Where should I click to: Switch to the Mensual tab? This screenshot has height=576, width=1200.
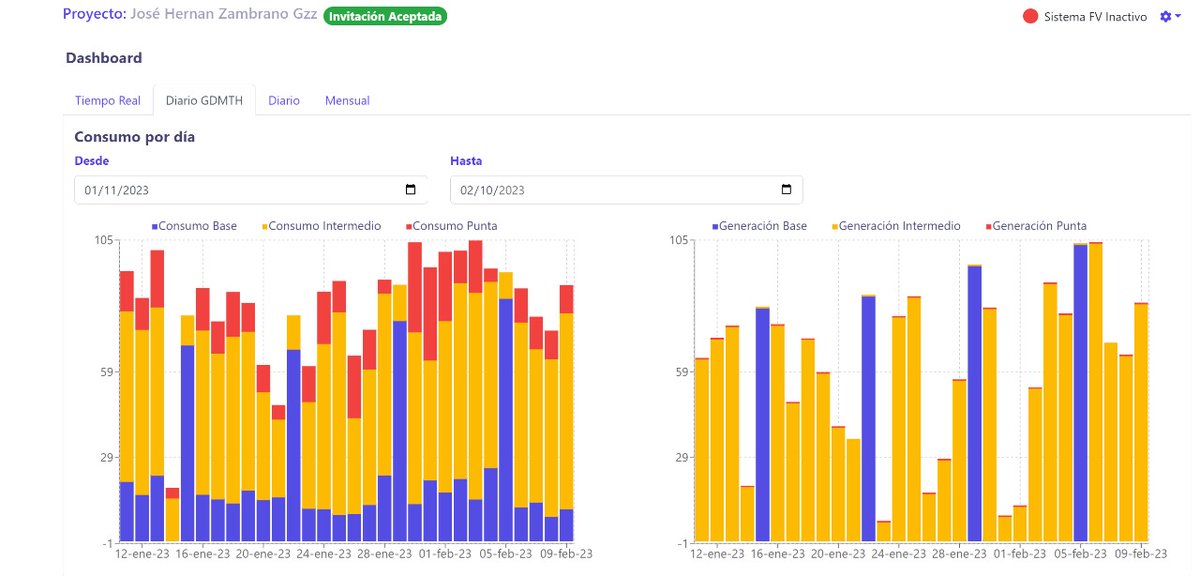click(x=347, y=101)
